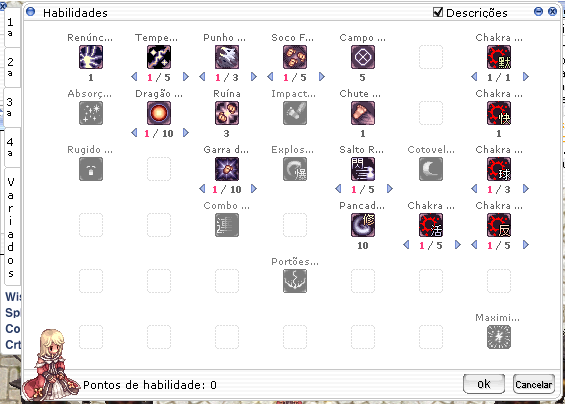565x404 pixels.
Task: Open the Variados tab
Action: click(x=12, y=227)
